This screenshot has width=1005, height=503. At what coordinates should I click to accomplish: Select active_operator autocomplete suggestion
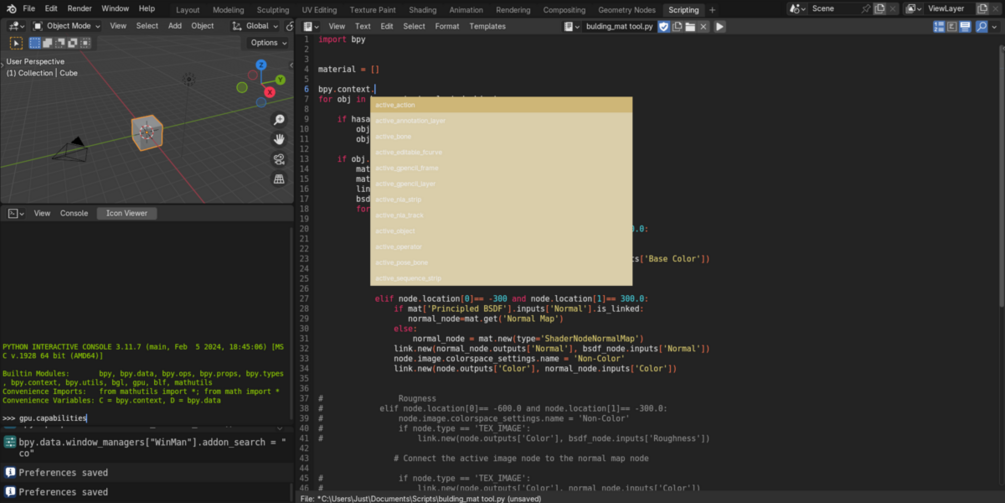pyautogui.click(x=501, y=247)
